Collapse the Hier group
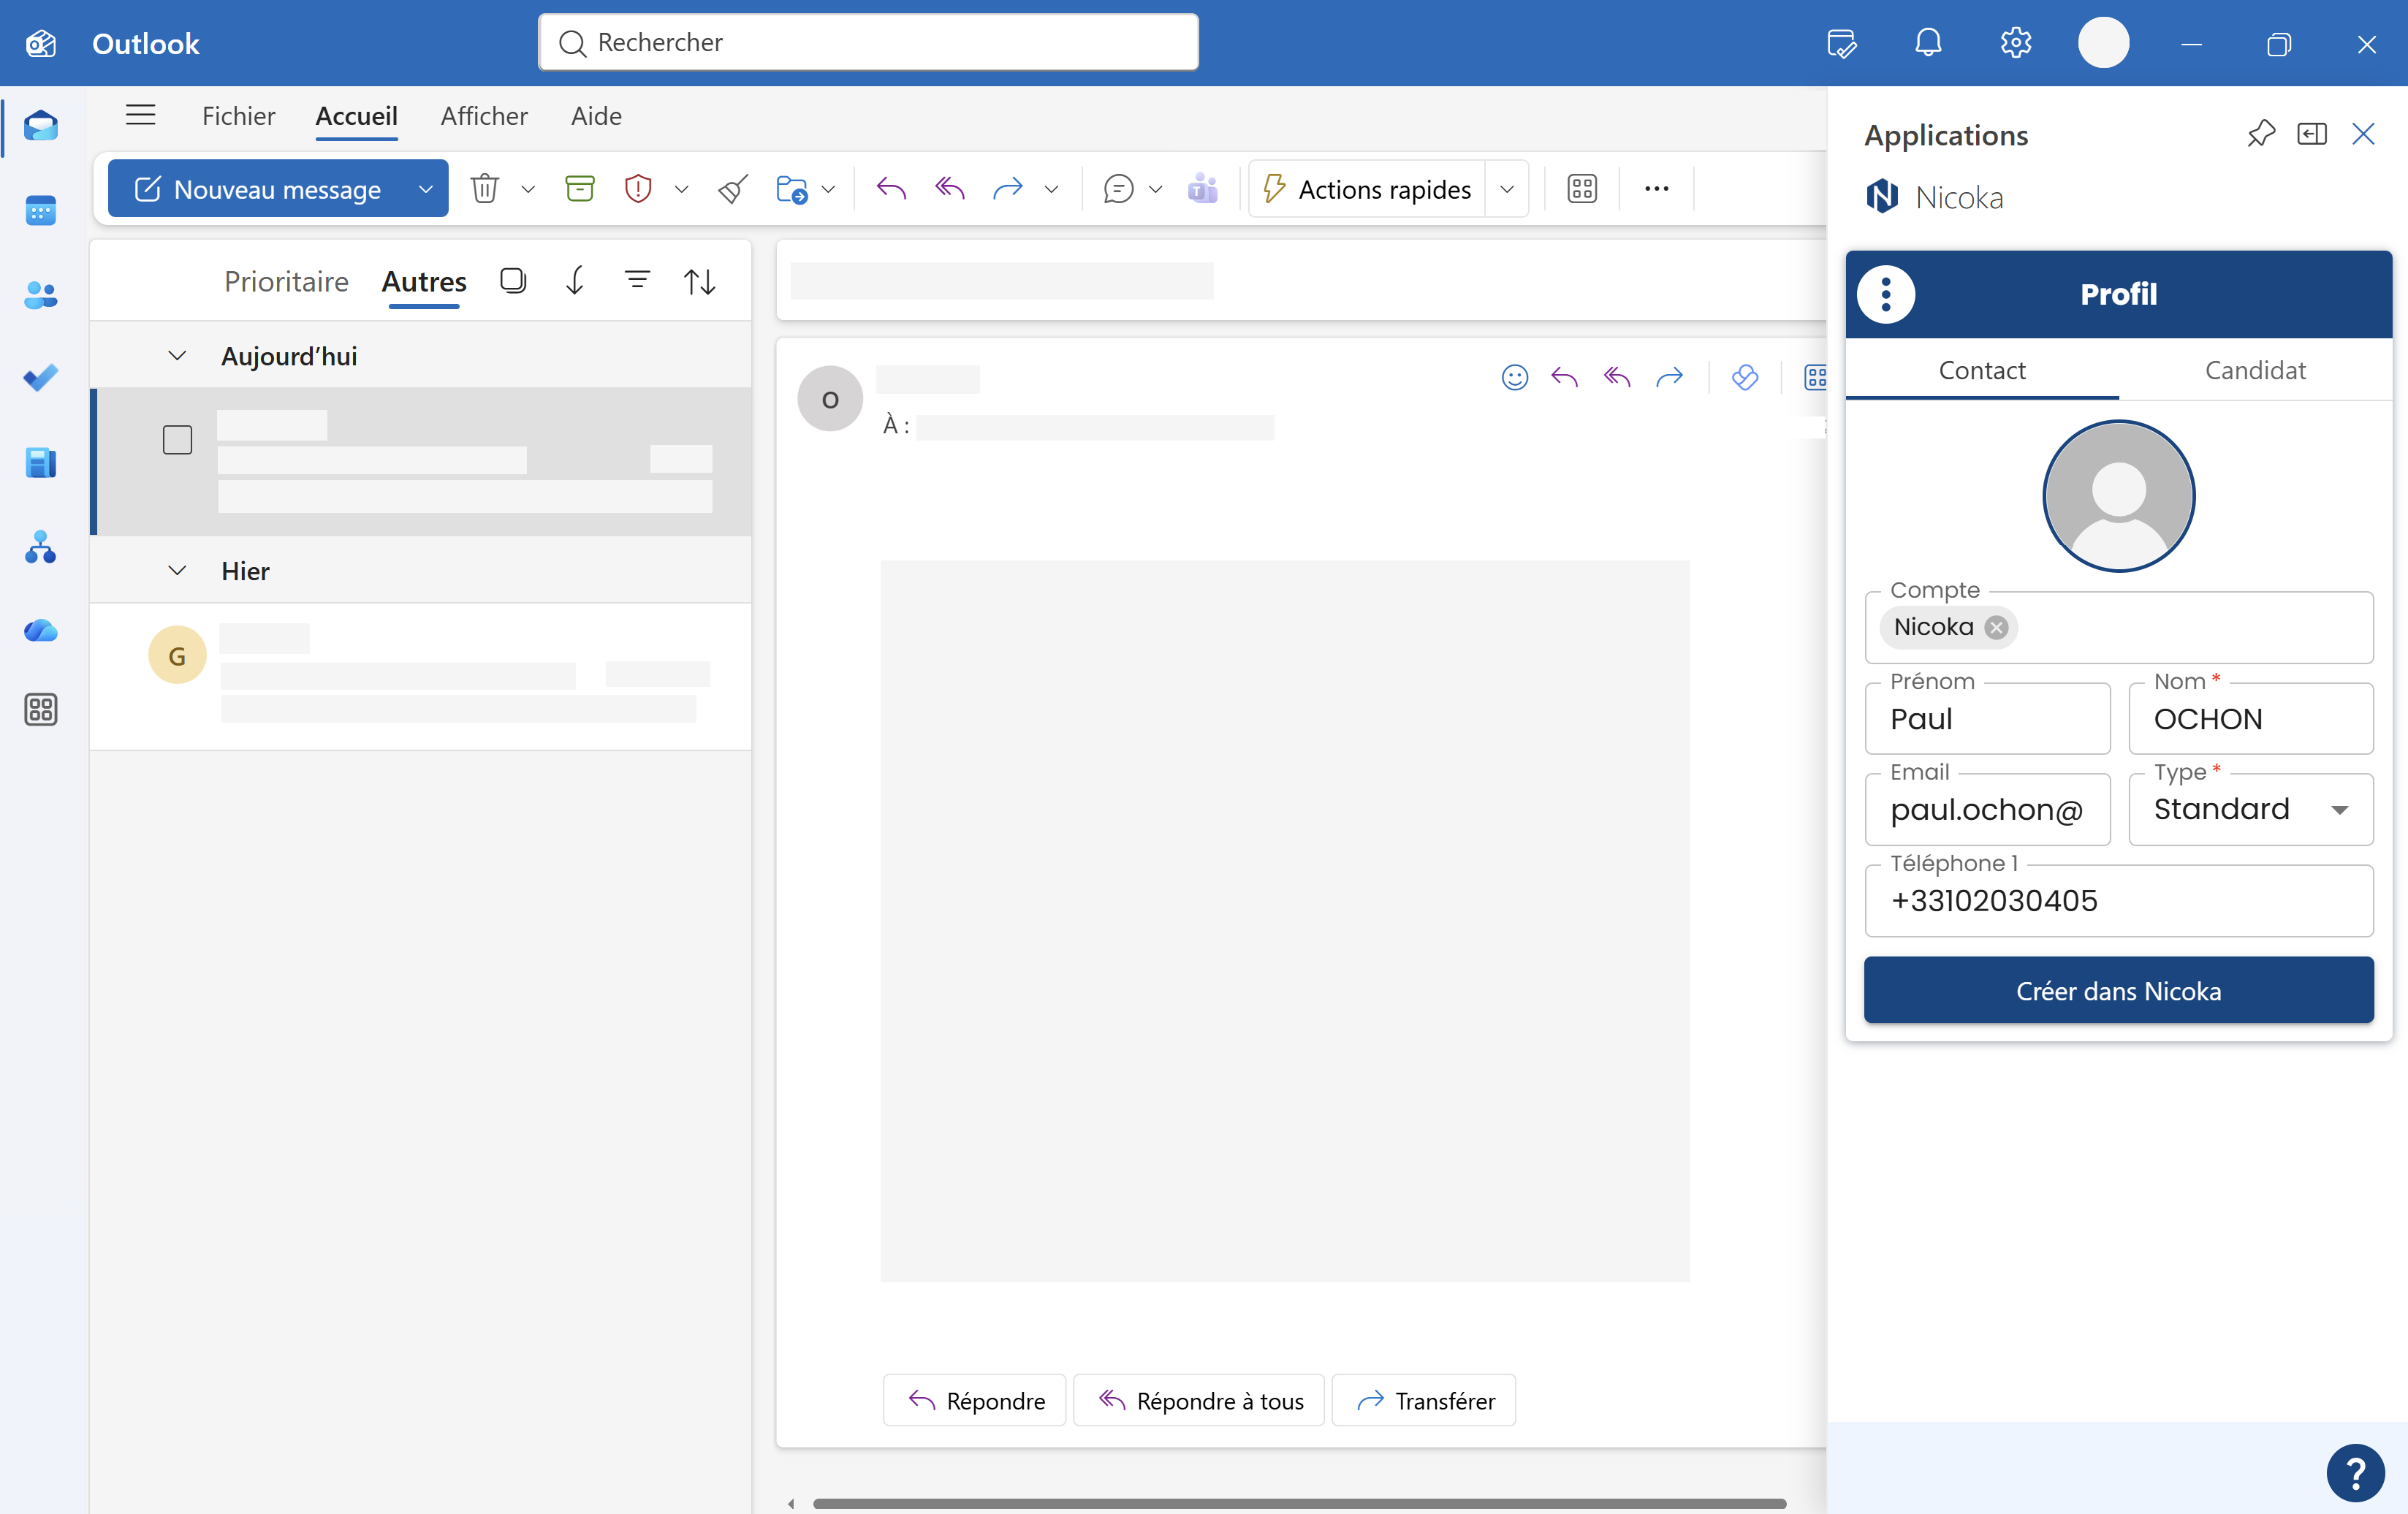Screen dimensions: 2408x1514 [177, 570]
